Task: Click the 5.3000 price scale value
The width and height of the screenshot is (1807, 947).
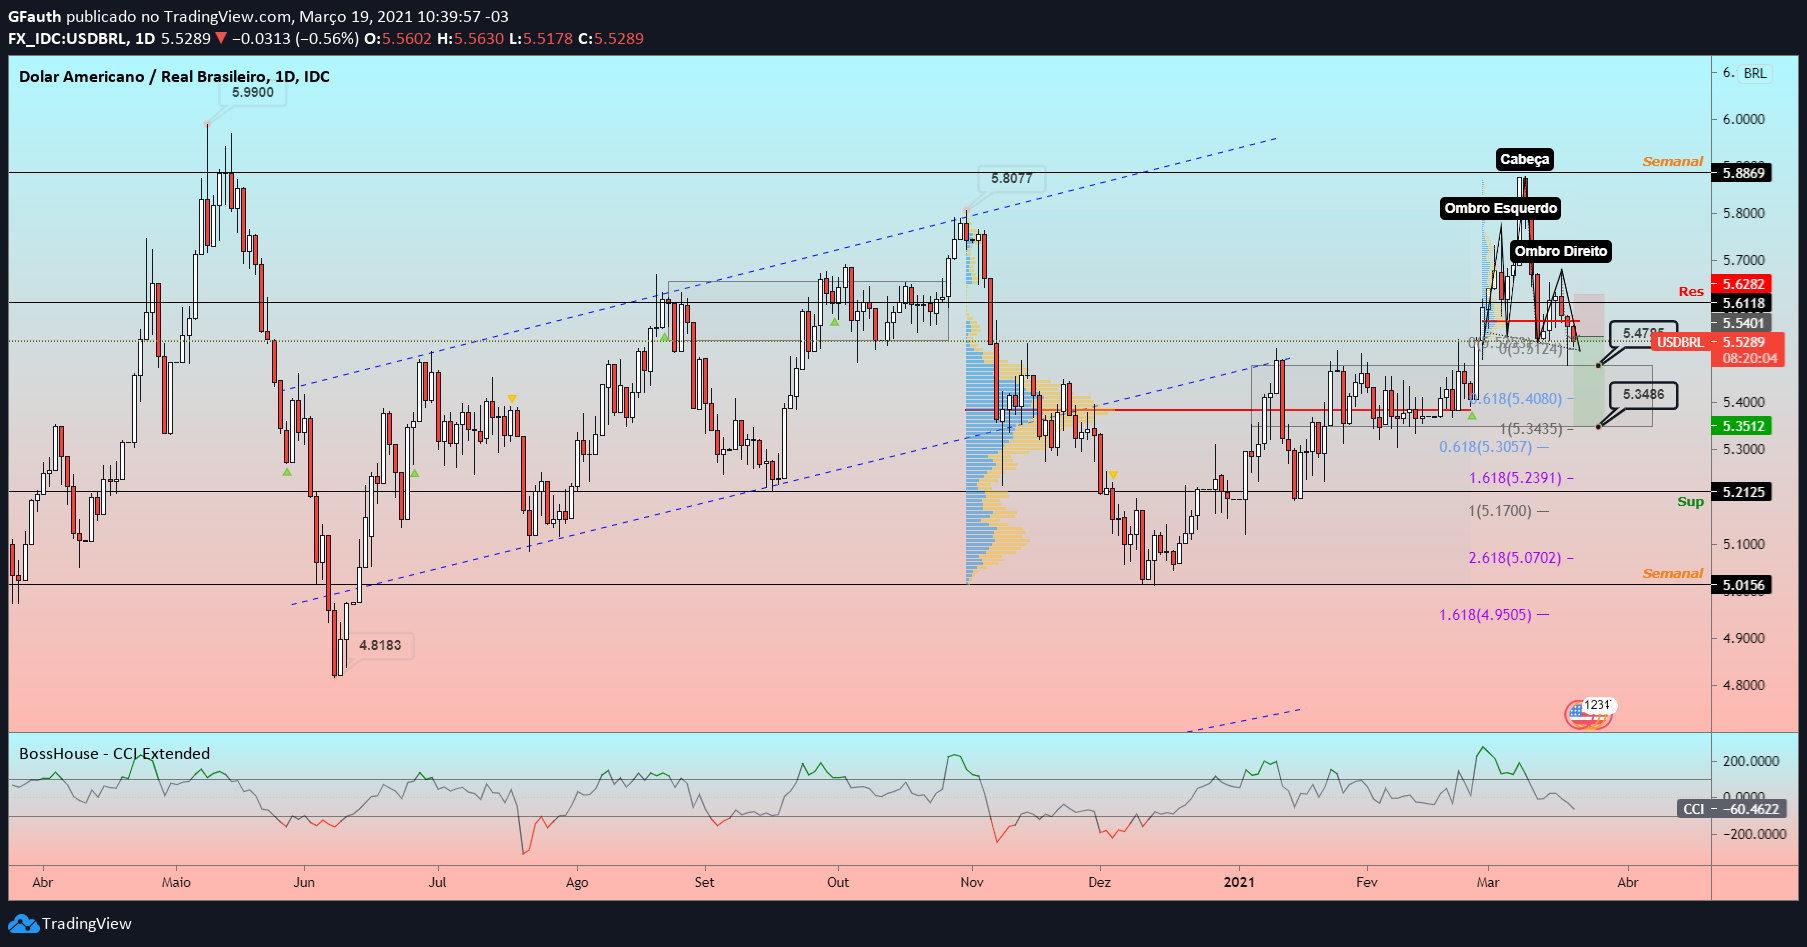Action: point(1743,450)
